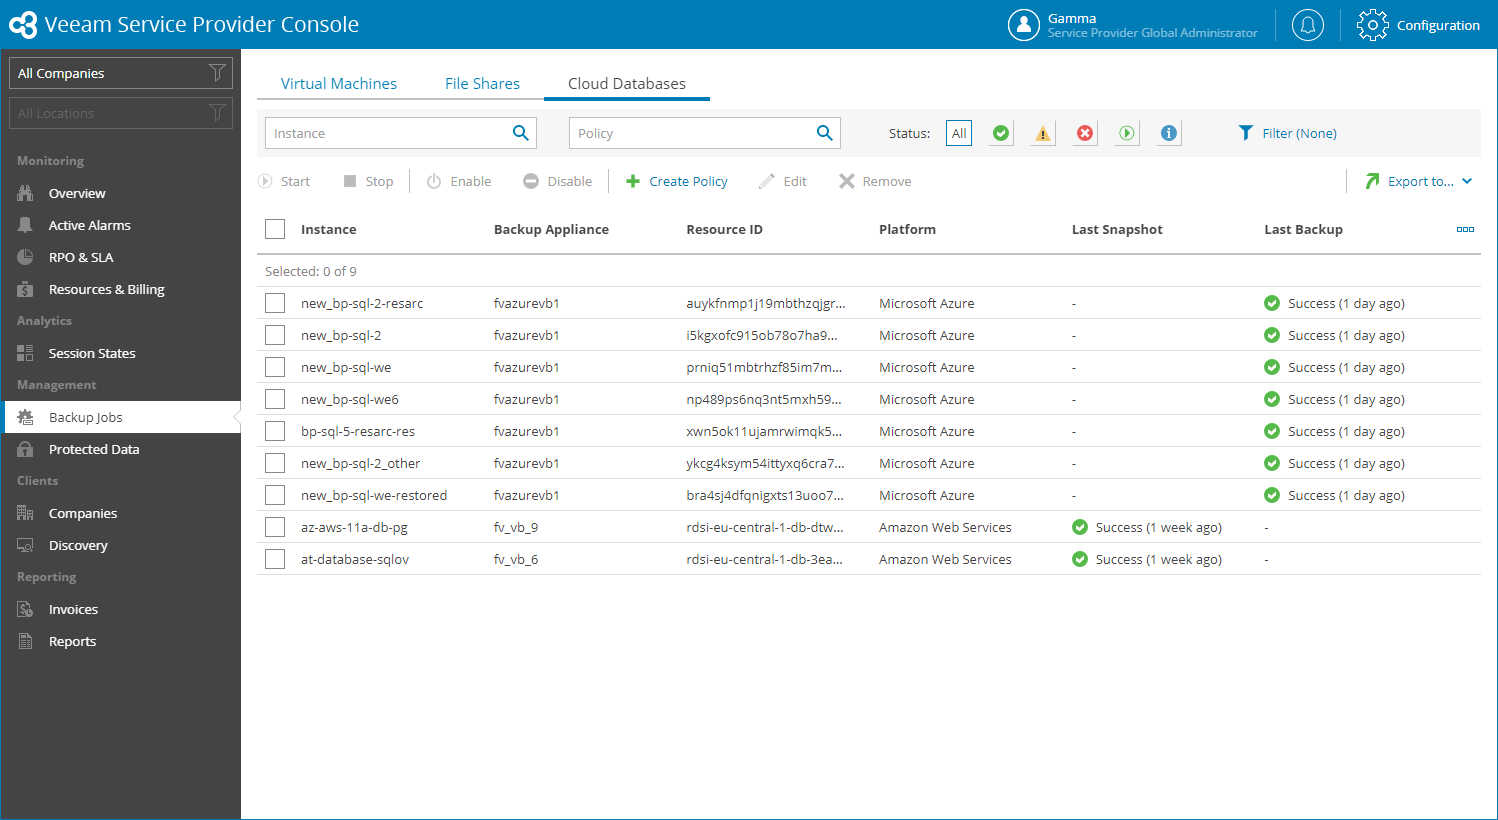Open Session States in the sidebar
The height and width of the screenshot is (820, 1498).
[x=121, y=353]
